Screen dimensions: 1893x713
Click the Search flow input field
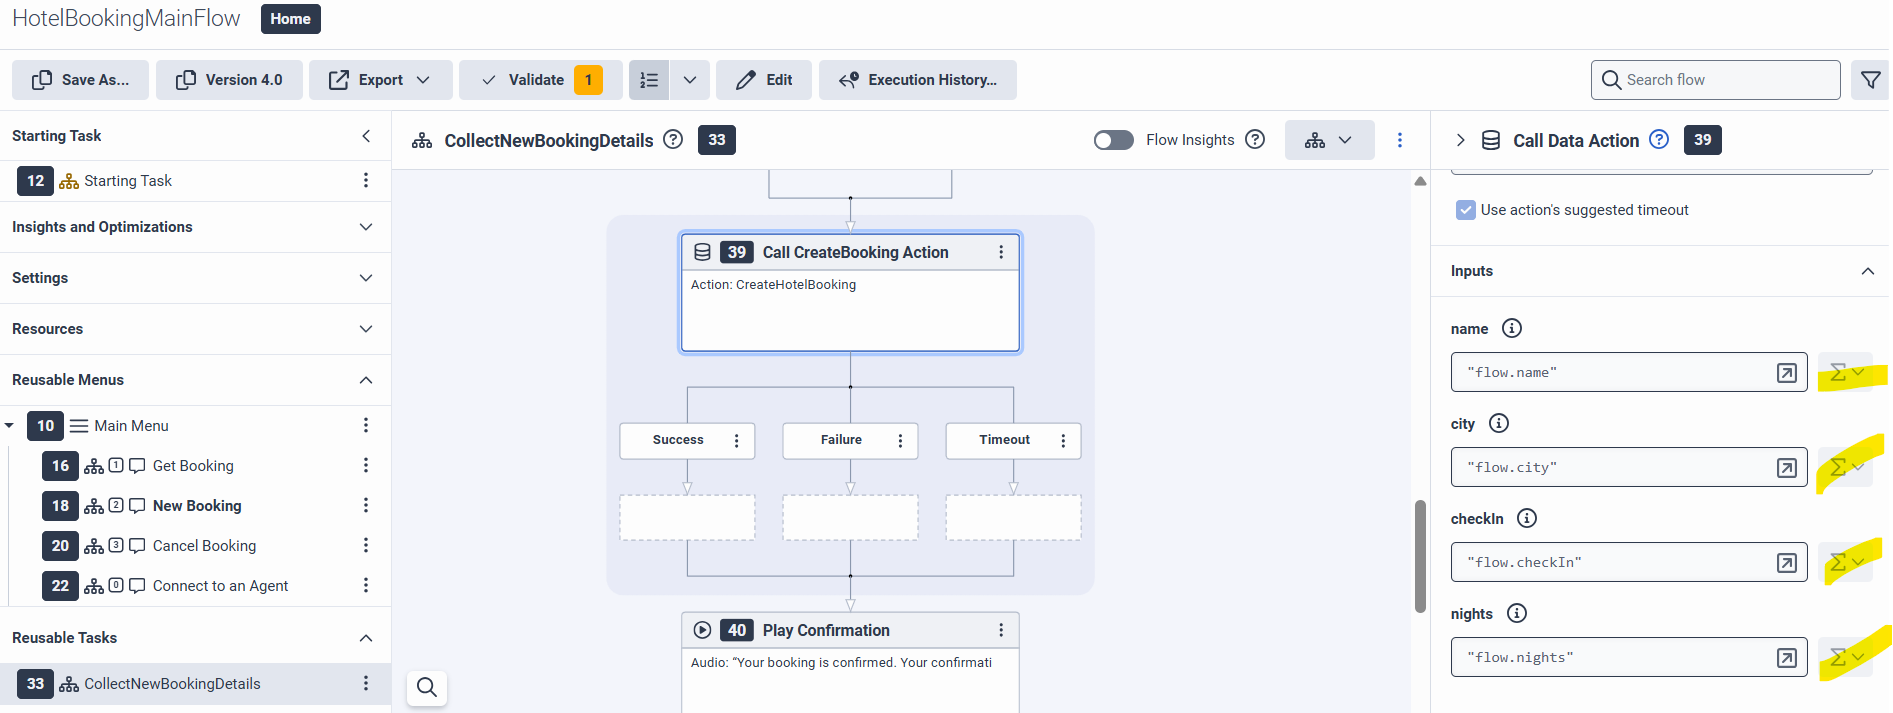point(1727,80)
